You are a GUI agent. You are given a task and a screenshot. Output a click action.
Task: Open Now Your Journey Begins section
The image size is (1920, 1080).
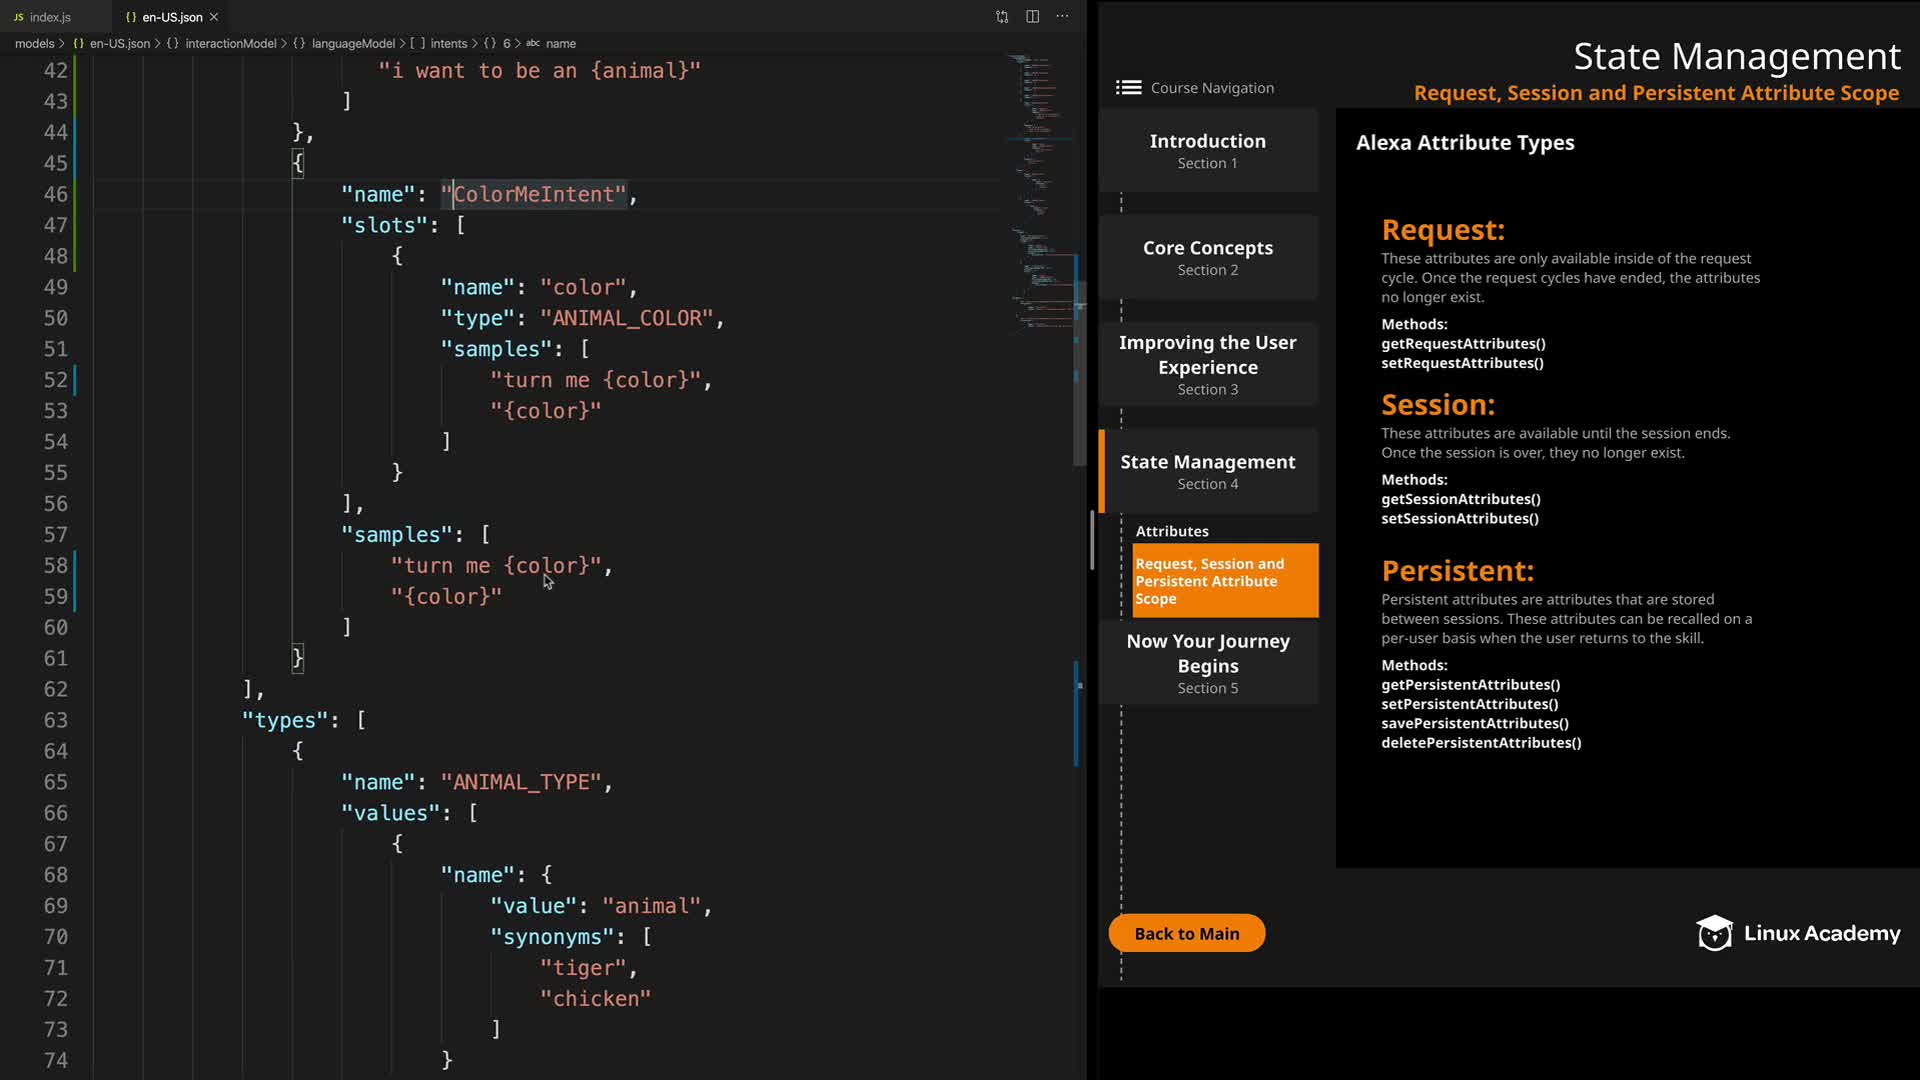click(x=1207, y=663)
